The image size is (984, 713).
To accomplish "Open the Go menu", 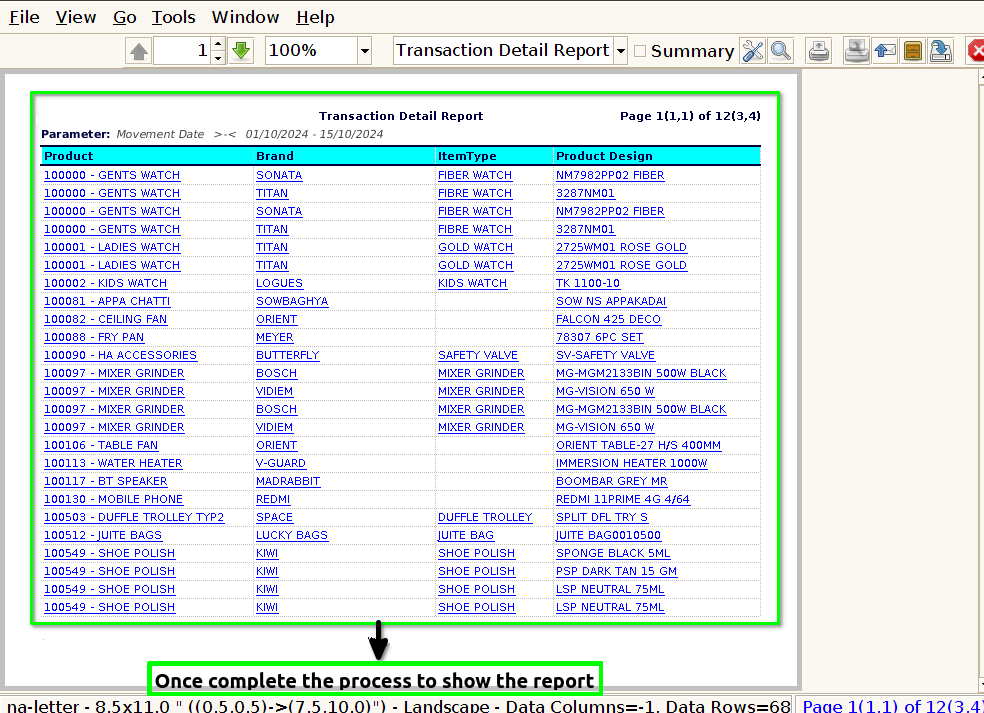I will click(x=125, y=17).
